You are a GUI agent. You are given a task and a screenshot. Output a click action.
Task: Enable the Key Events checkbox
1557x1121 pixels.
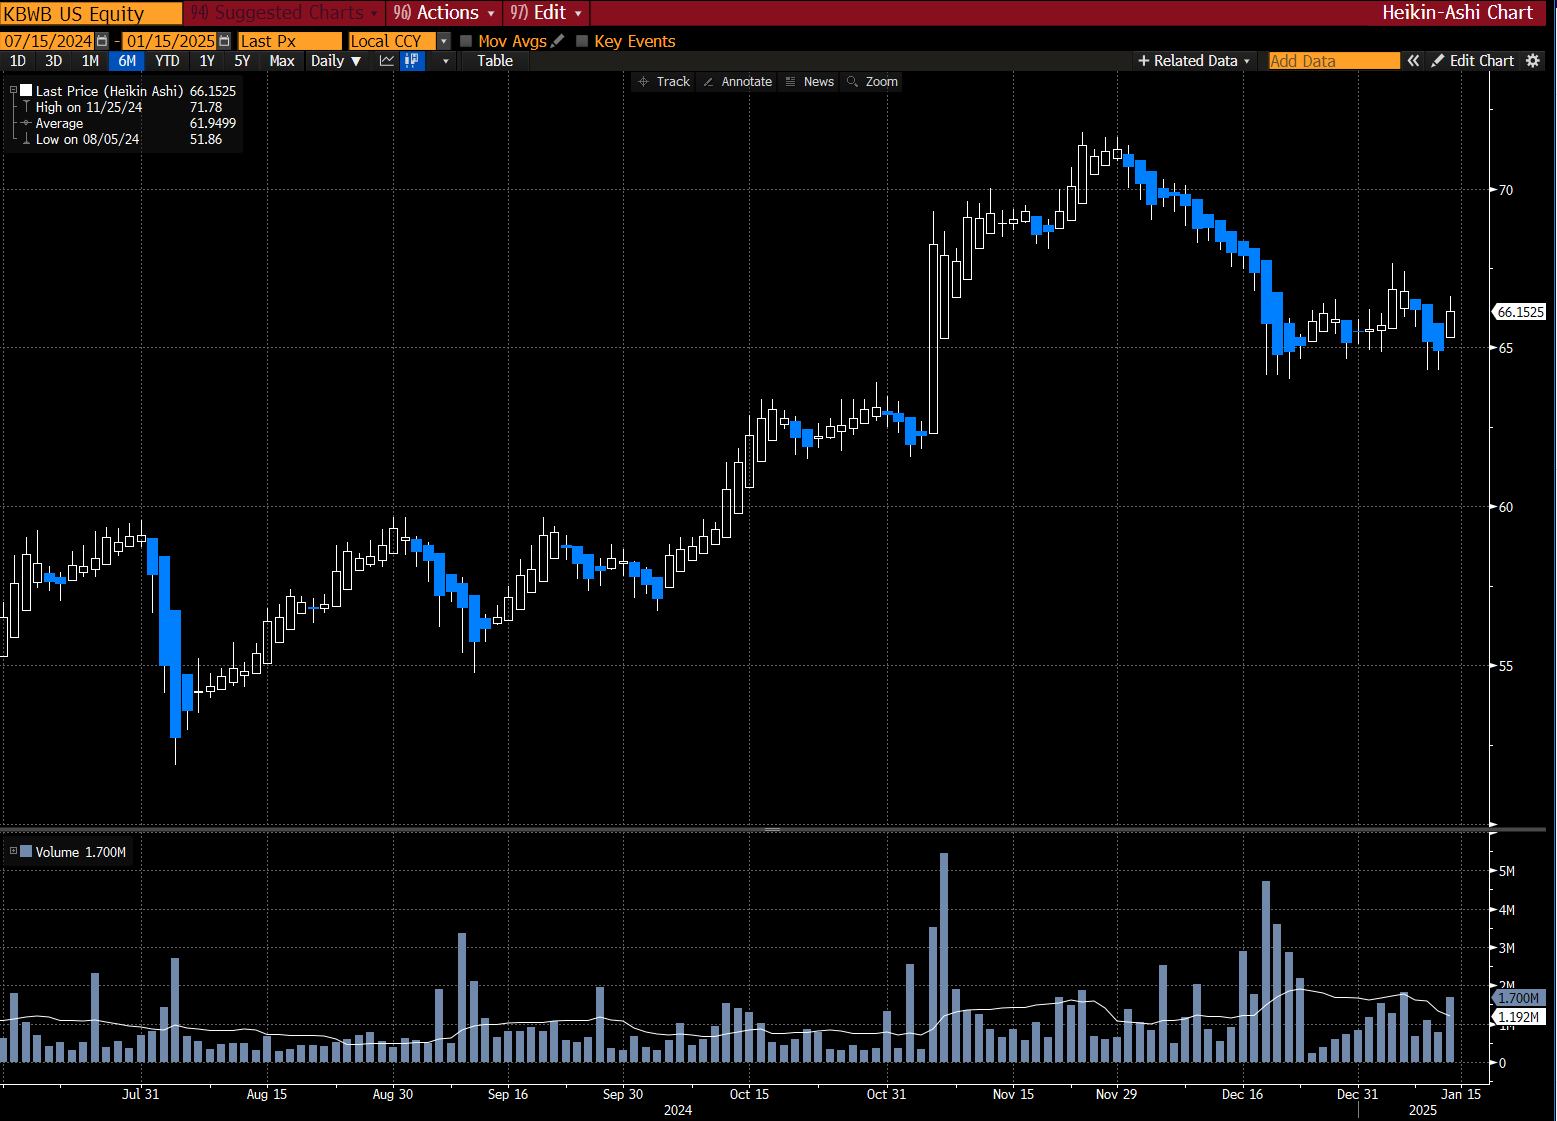click(x=582, y=41)
